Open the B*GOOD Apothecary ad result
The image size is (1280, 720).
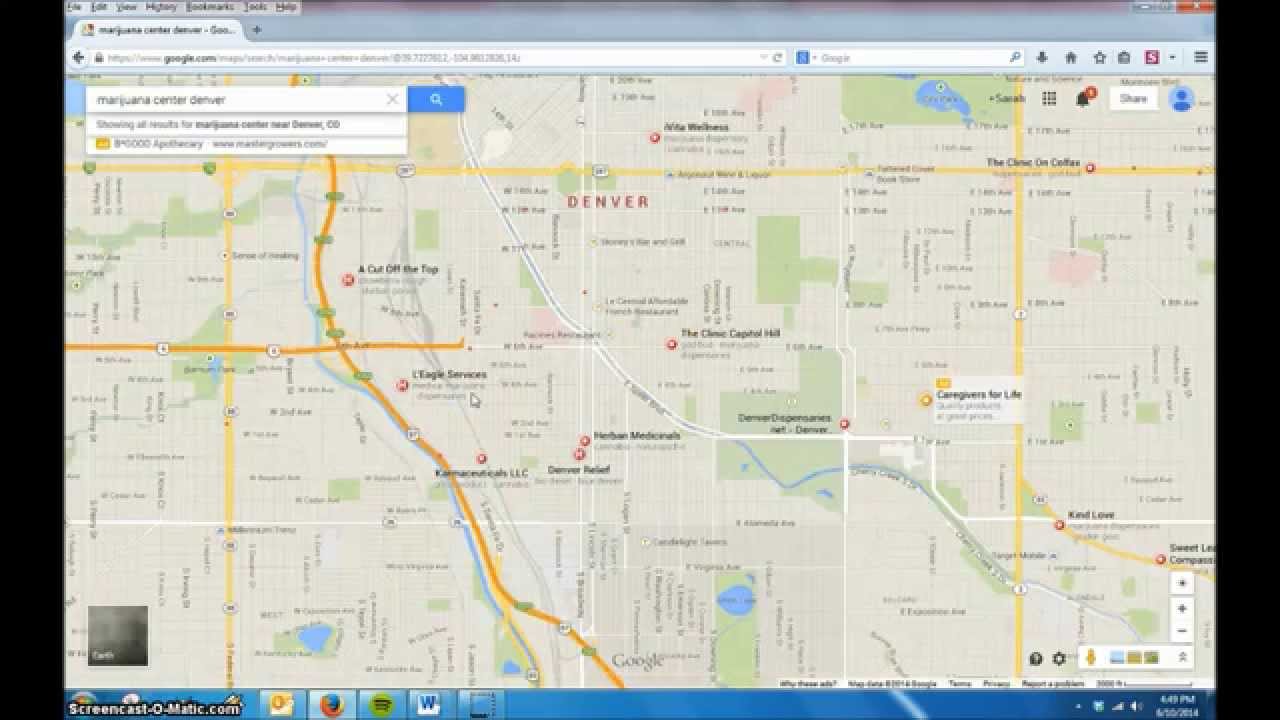point(246,144)
